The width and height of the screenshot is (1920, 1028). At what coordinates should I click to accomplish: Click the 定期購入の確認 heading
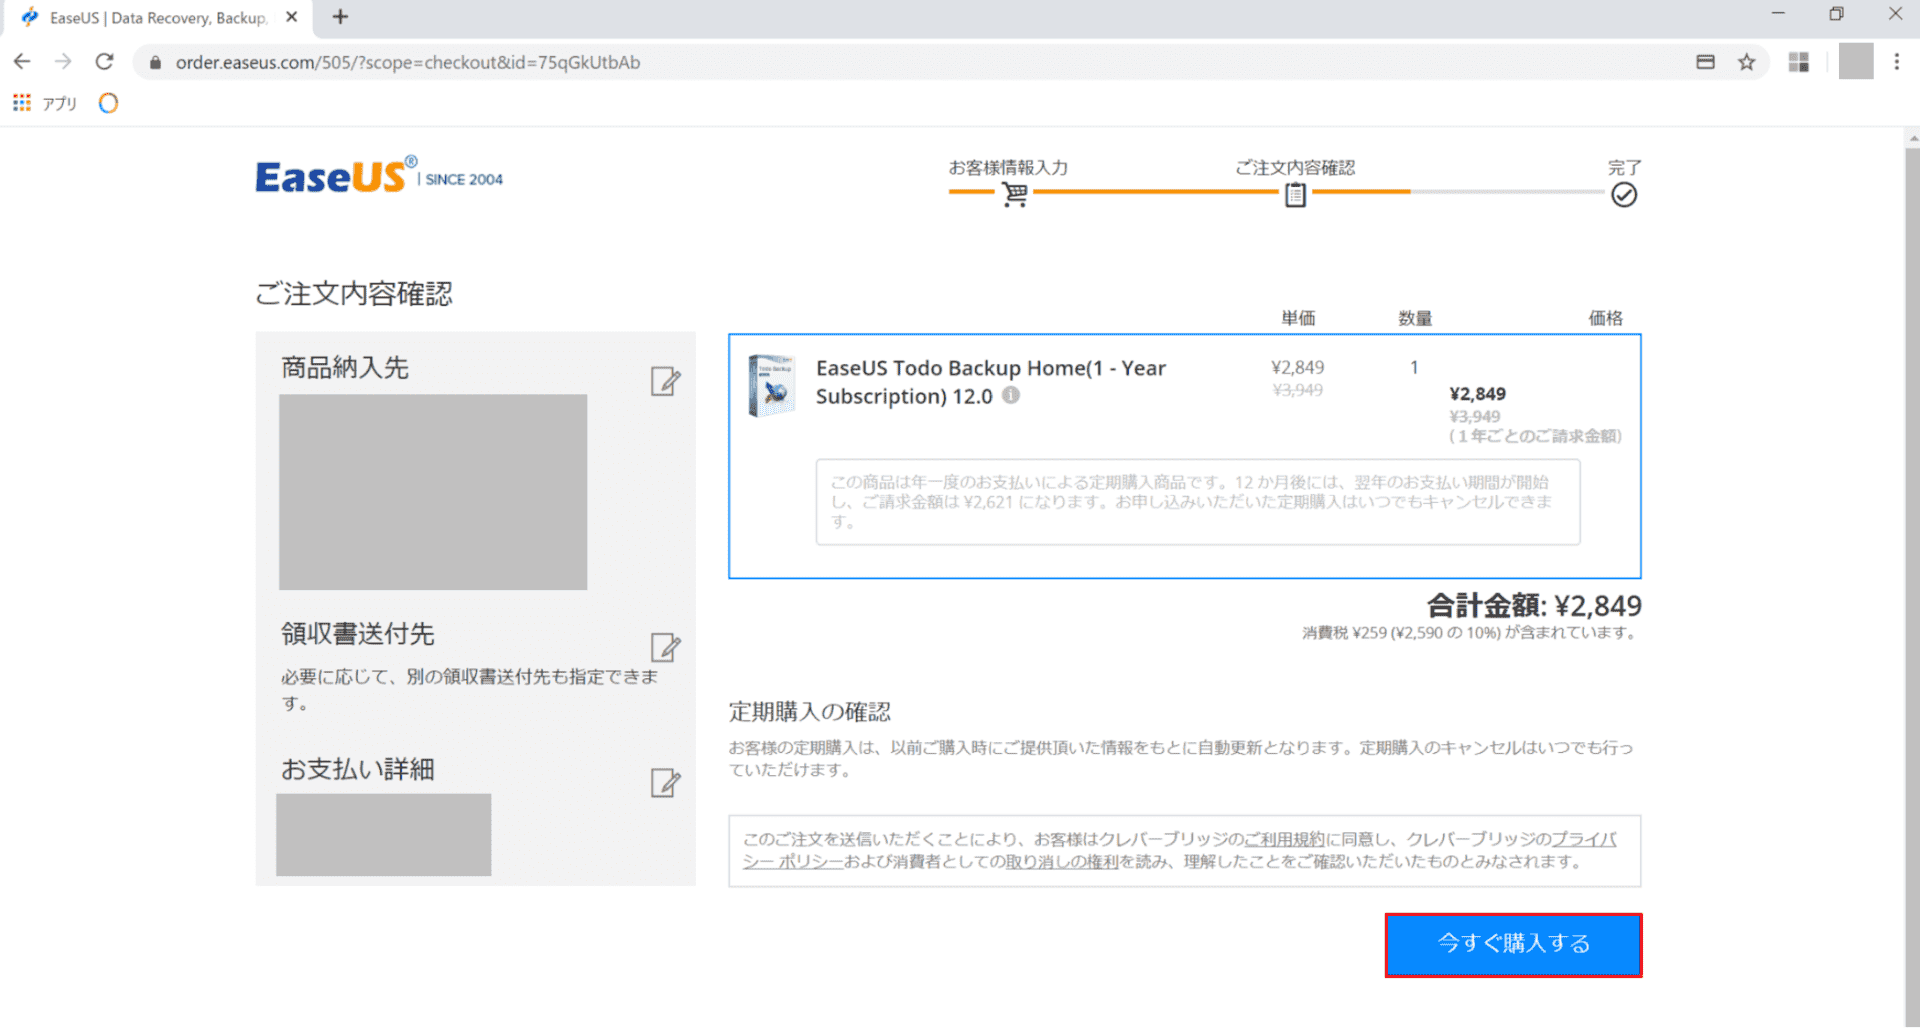809,712
